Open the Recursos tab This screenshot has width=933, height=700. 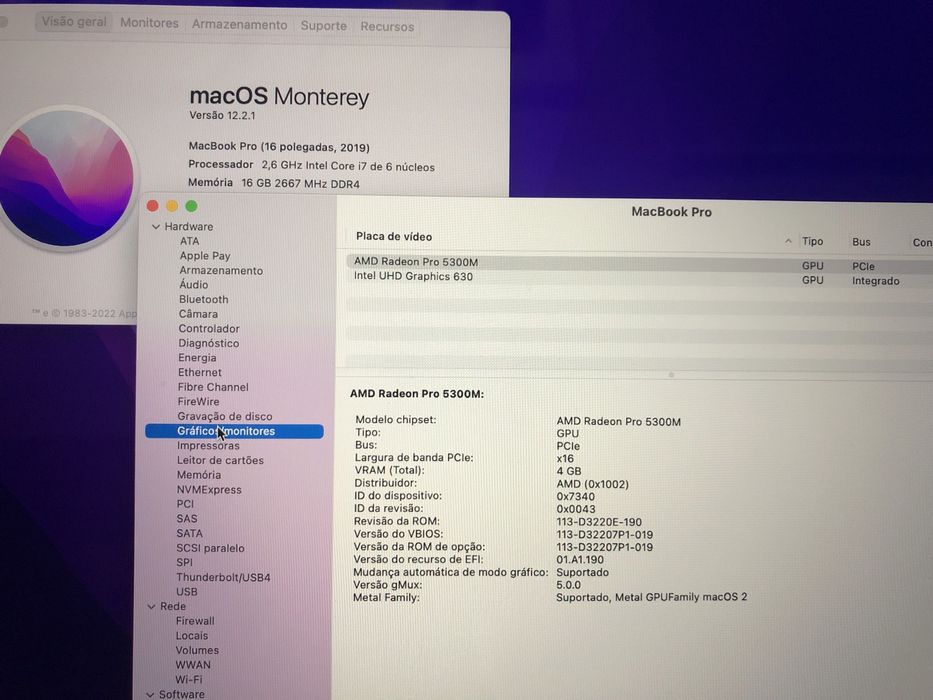click(x=387, y=27)
